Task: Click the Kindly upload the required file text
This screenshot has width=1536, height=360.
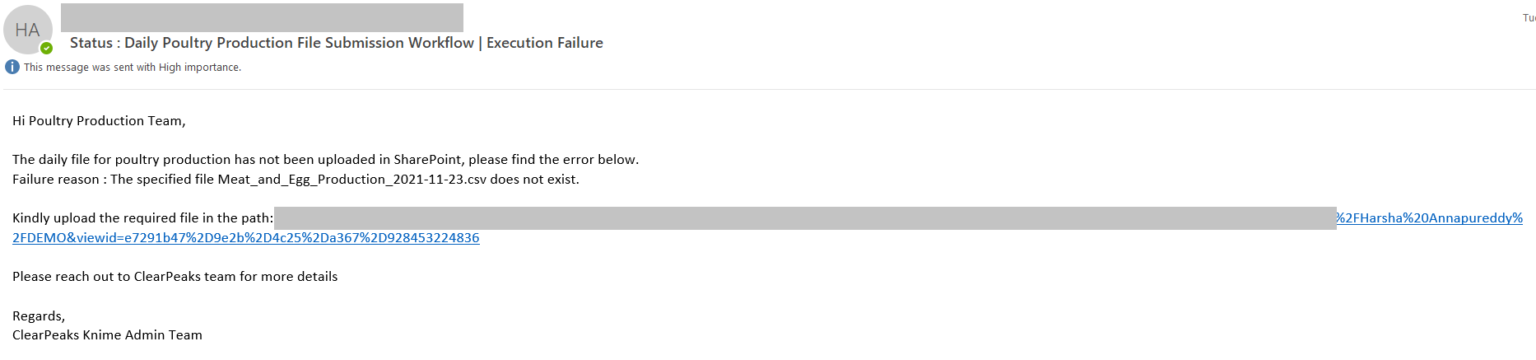Action: 143,218
